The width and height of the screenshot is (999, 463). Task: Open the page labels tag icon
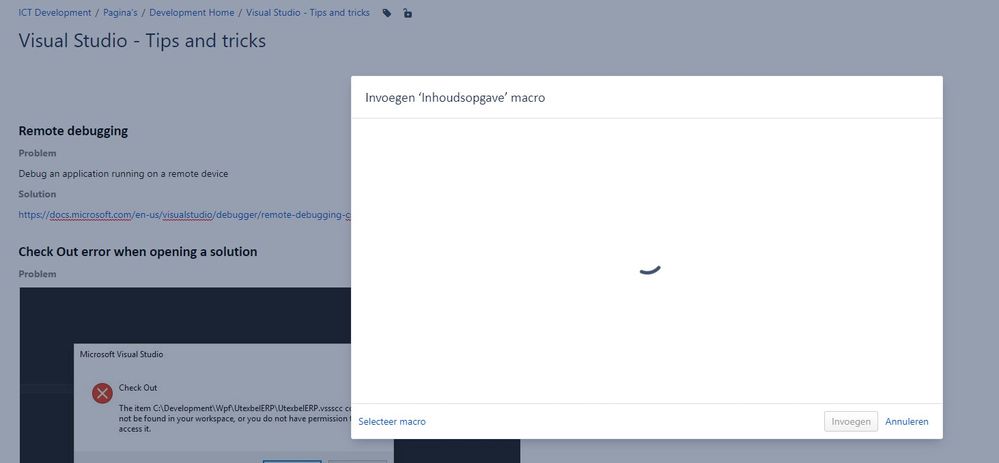pyautogui.click(x=387, y=13)
